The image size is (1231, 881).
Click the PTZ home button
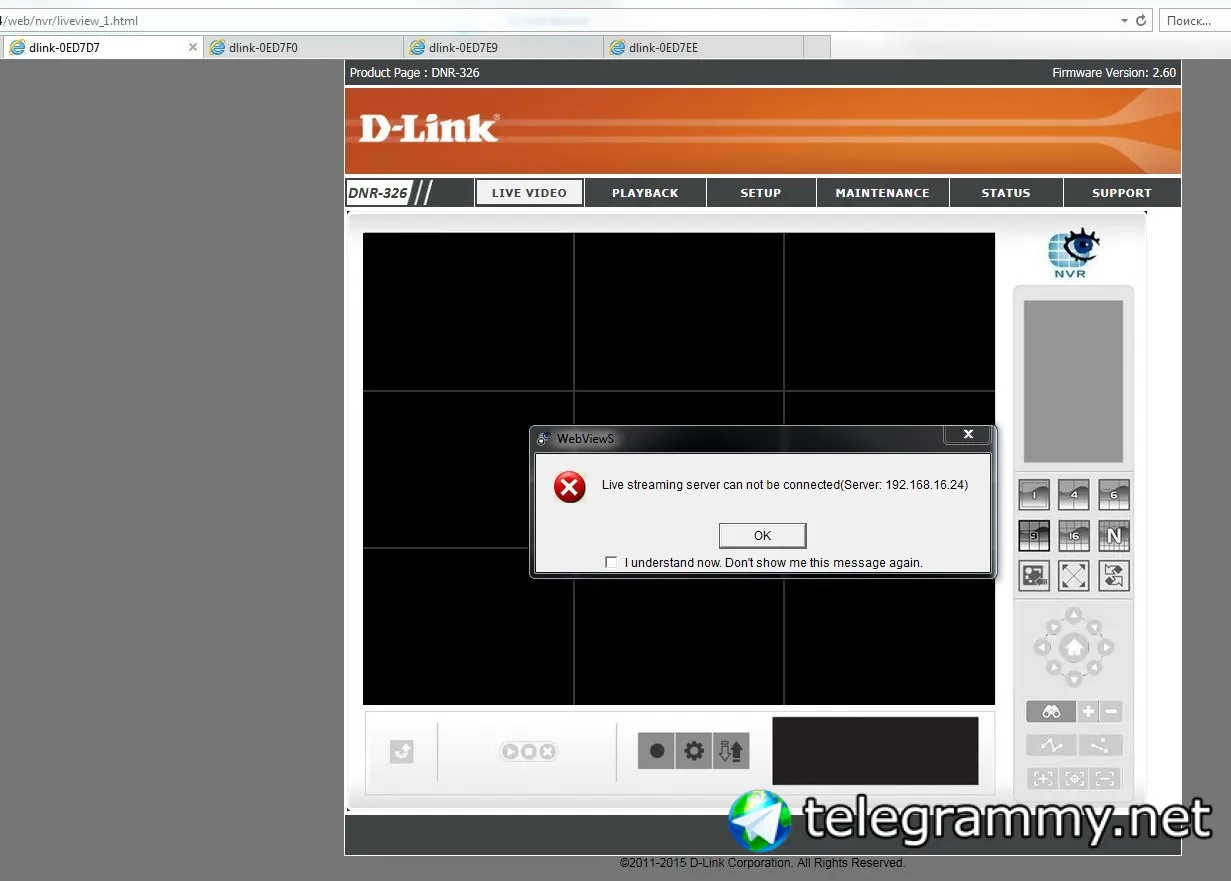1074,648
